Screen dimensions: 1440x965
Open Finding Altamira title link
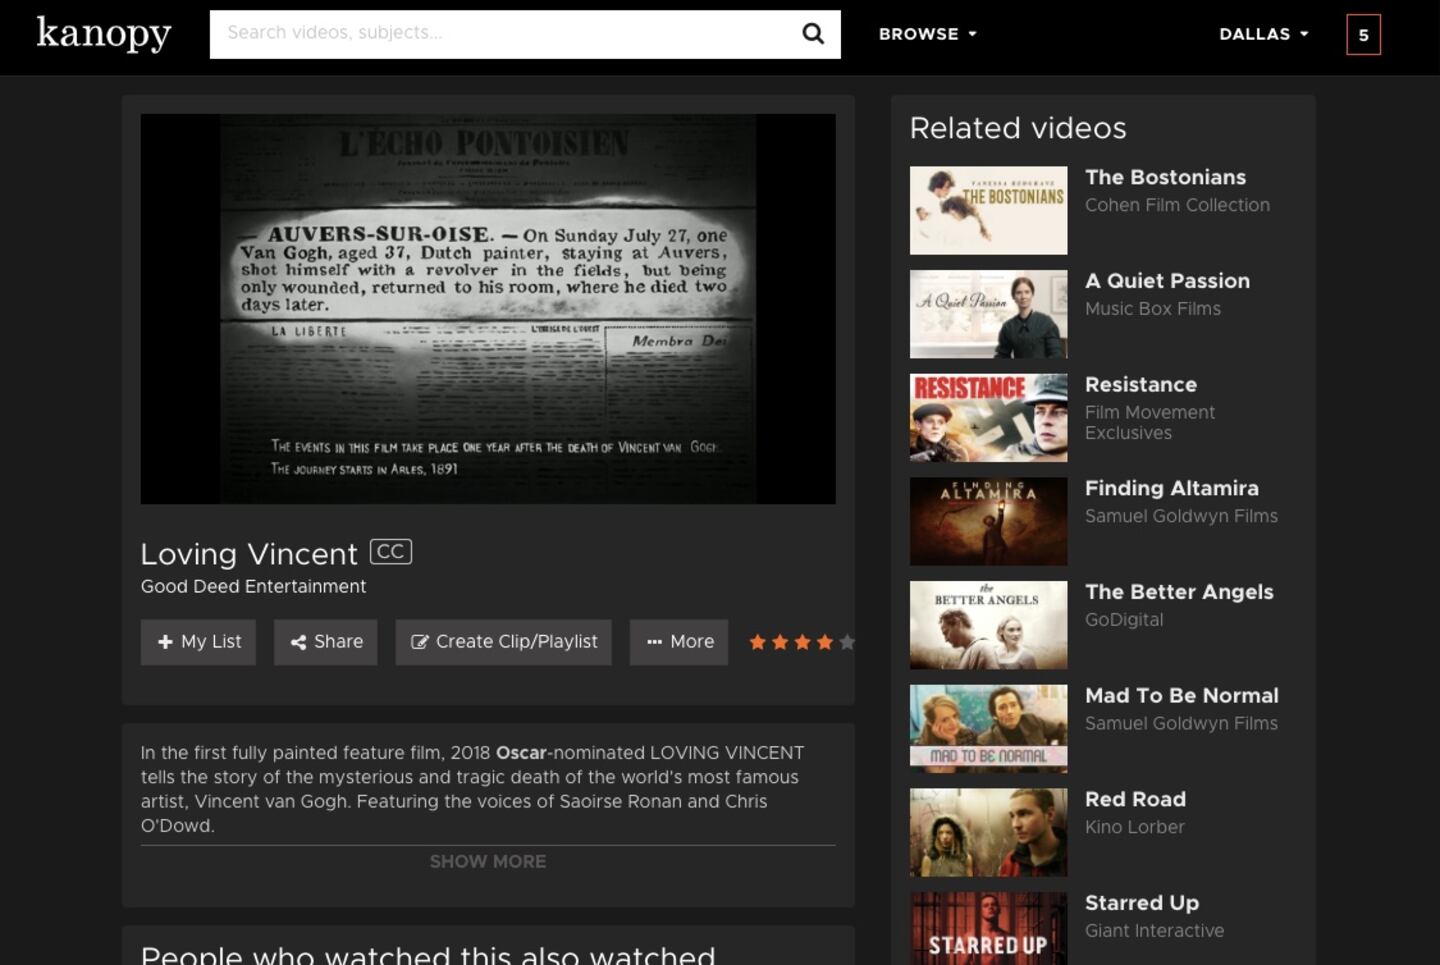[x=1171, y=488]
